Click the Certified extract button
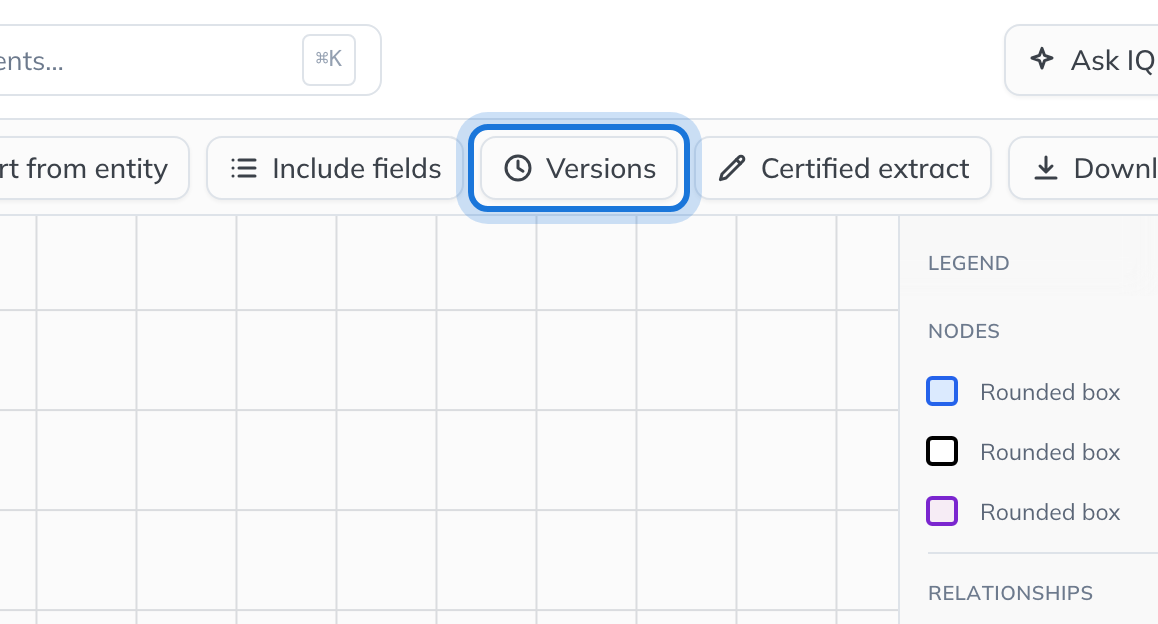1158x624 pixels. pos(843,168)
